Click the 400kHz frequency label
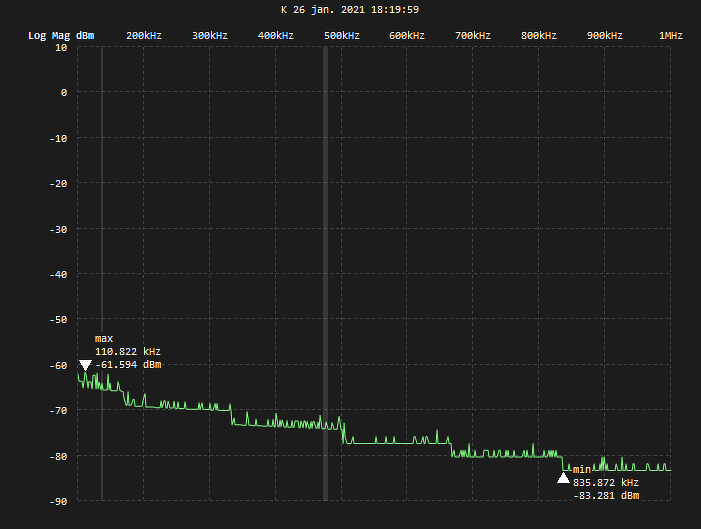Viewport: 701px width, 529px height. (x=275, y=35)
